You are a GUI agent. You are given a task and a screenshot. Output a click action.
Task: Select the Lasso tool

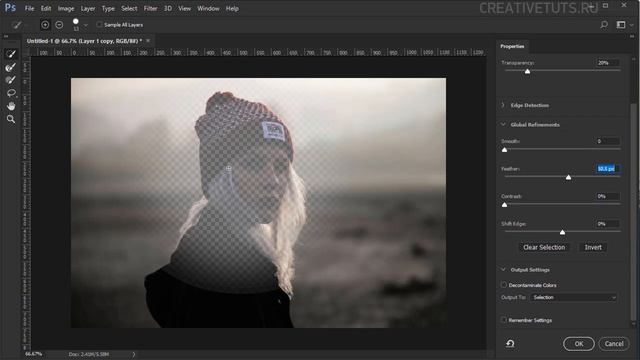(11, 93)
